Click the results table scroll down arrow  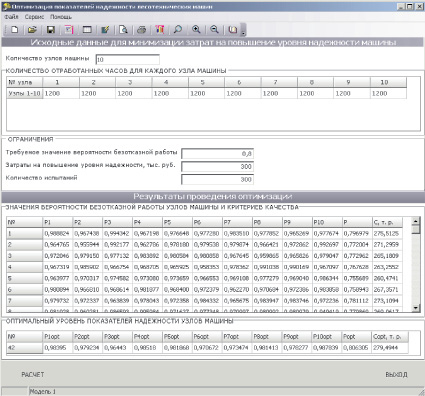click(416, 308)
